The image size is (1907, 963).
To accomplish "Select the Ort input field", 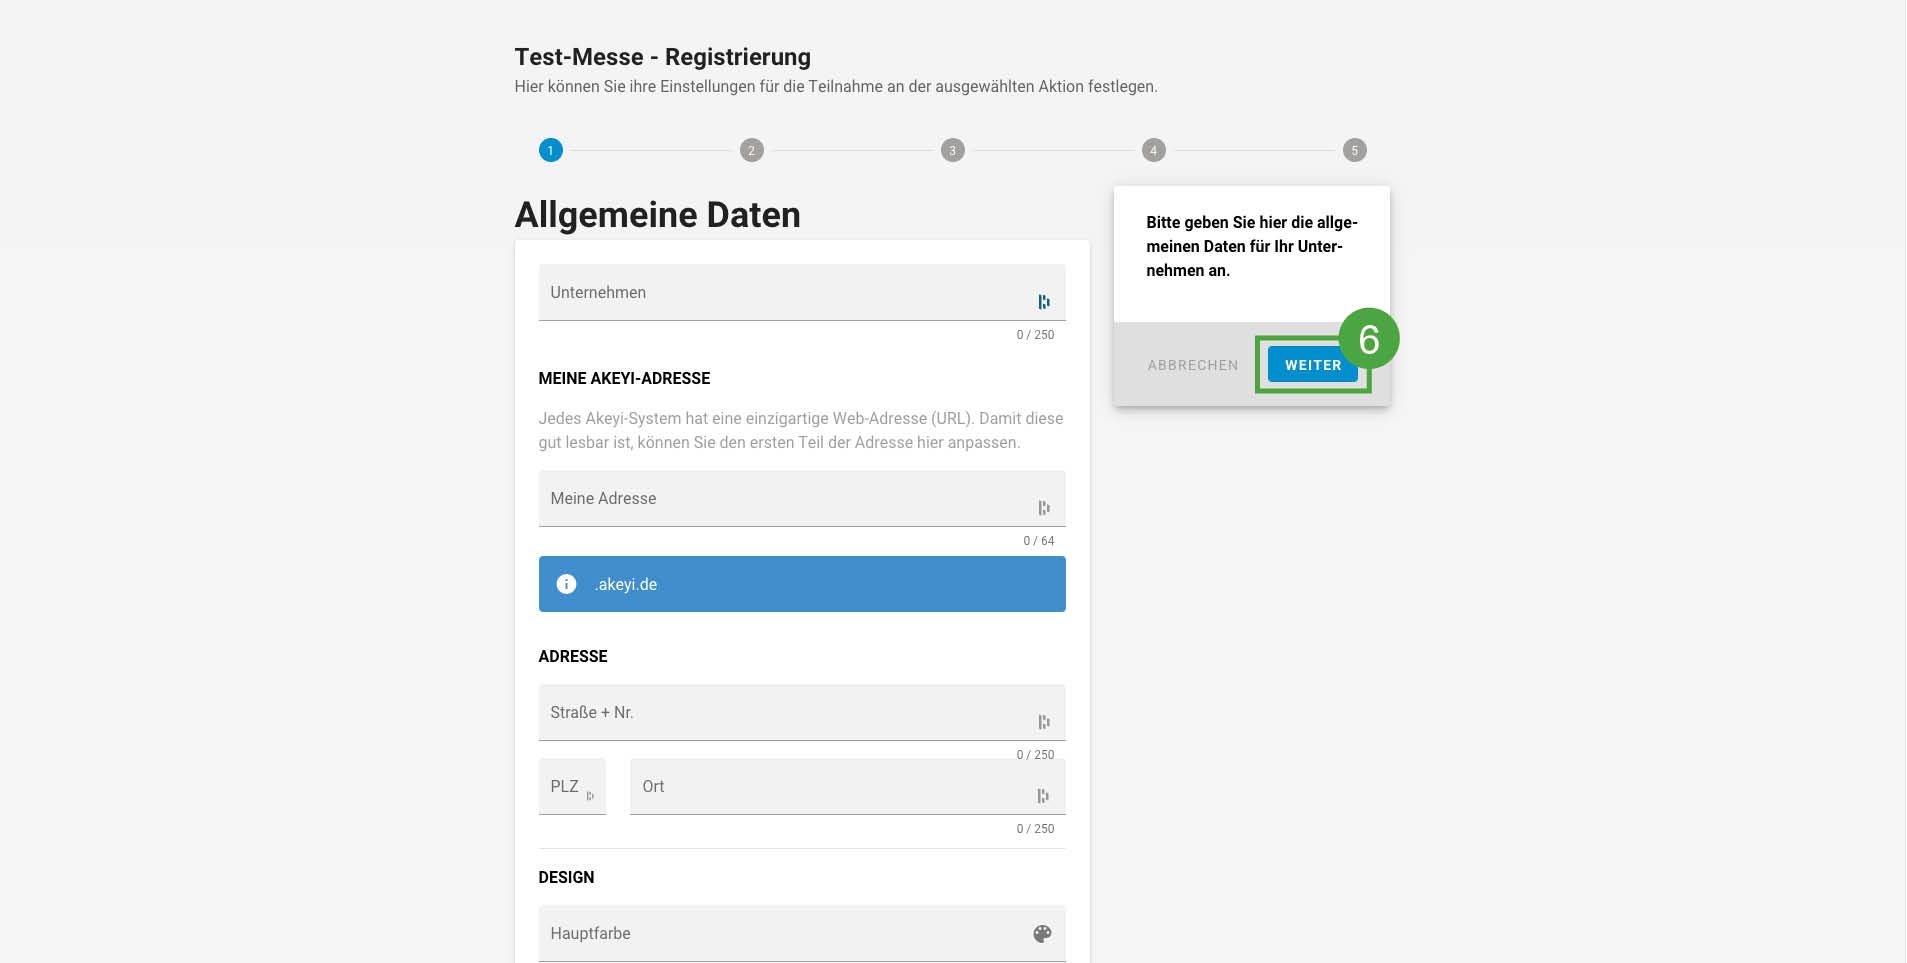I will [x=830, y=787].
